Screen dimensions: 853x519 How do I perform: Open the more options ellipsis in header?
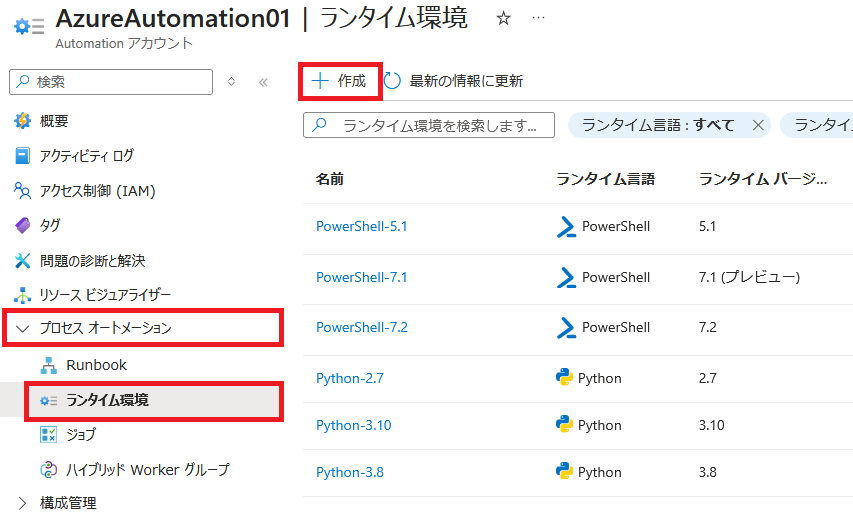point(538,18)
